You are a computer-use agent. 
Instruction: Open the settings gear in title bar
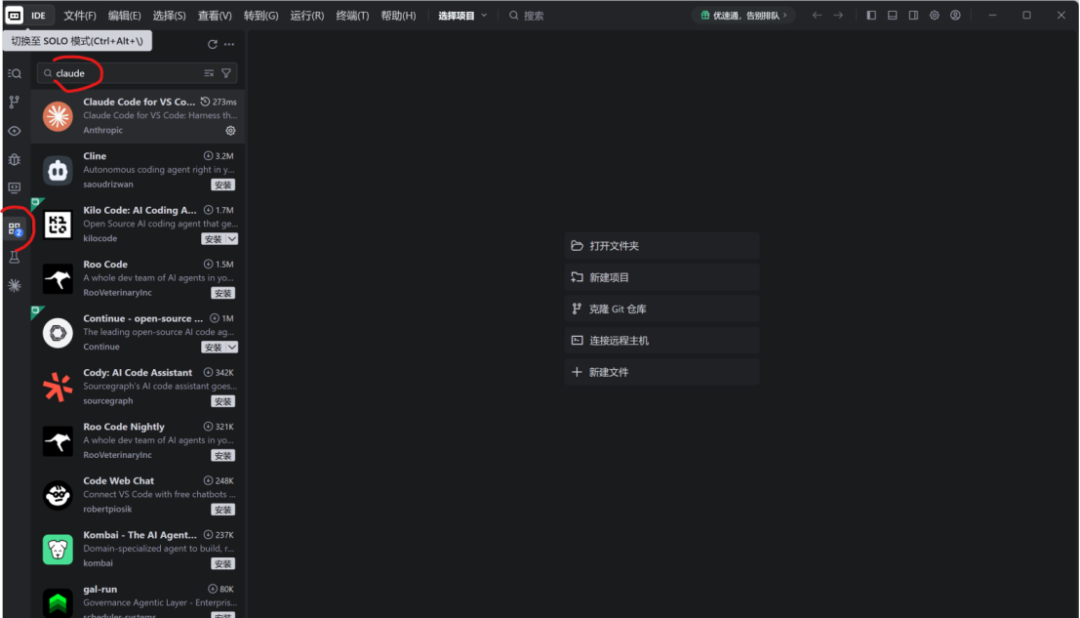(x=934, y=15)
